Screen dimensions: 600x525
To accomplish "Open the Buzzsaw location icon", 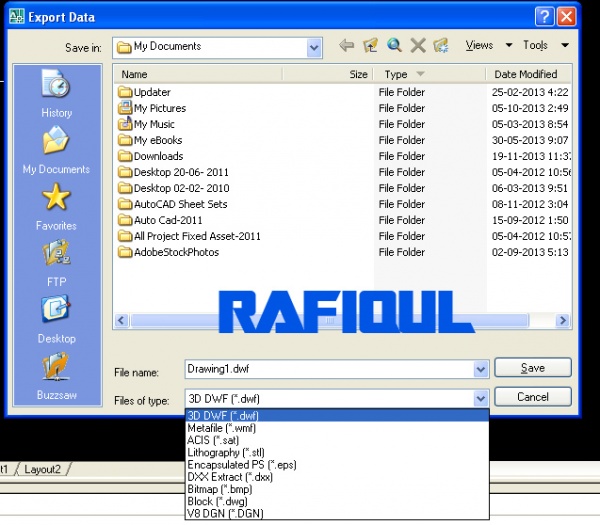I will tap(56, 368).
